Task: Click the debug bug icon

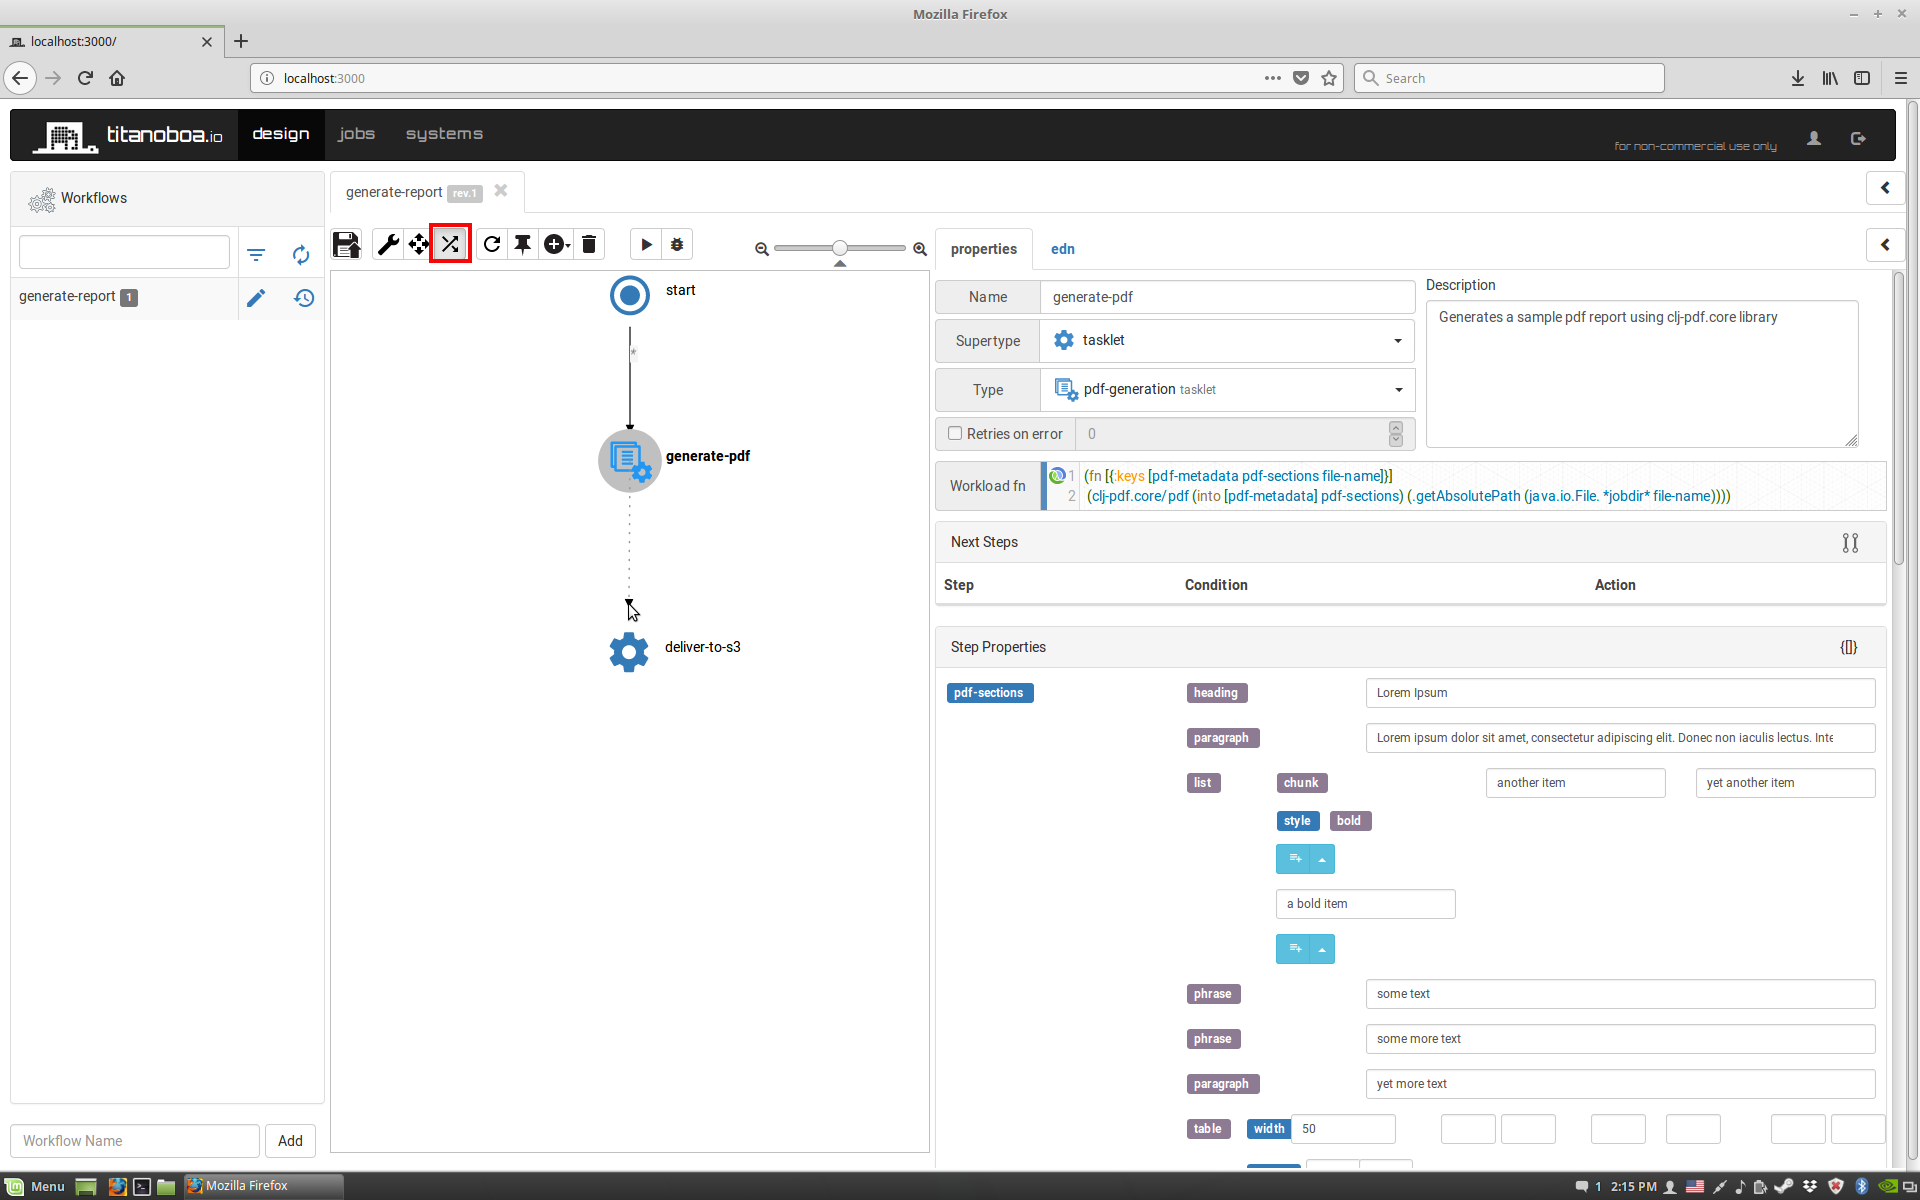Action: (x=677, y=244)
